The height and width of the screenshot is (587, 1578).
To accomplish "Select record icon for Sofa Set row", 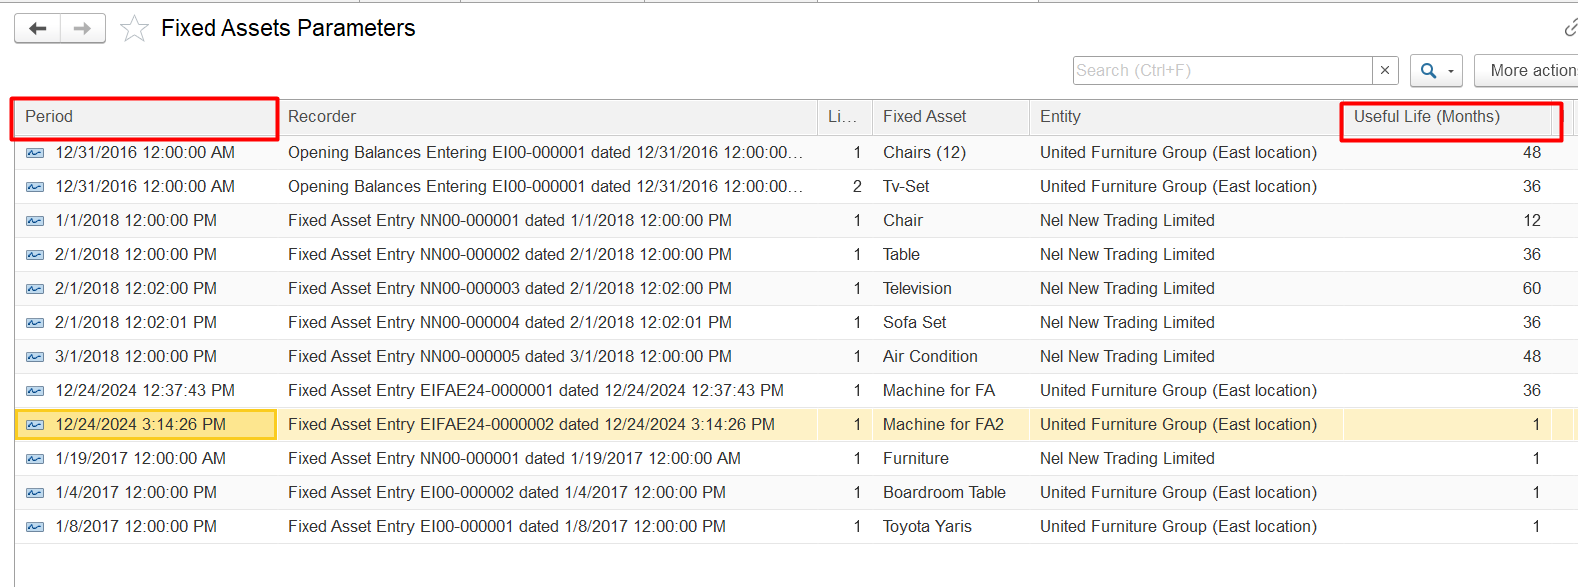I will click(x=35, y=323).
